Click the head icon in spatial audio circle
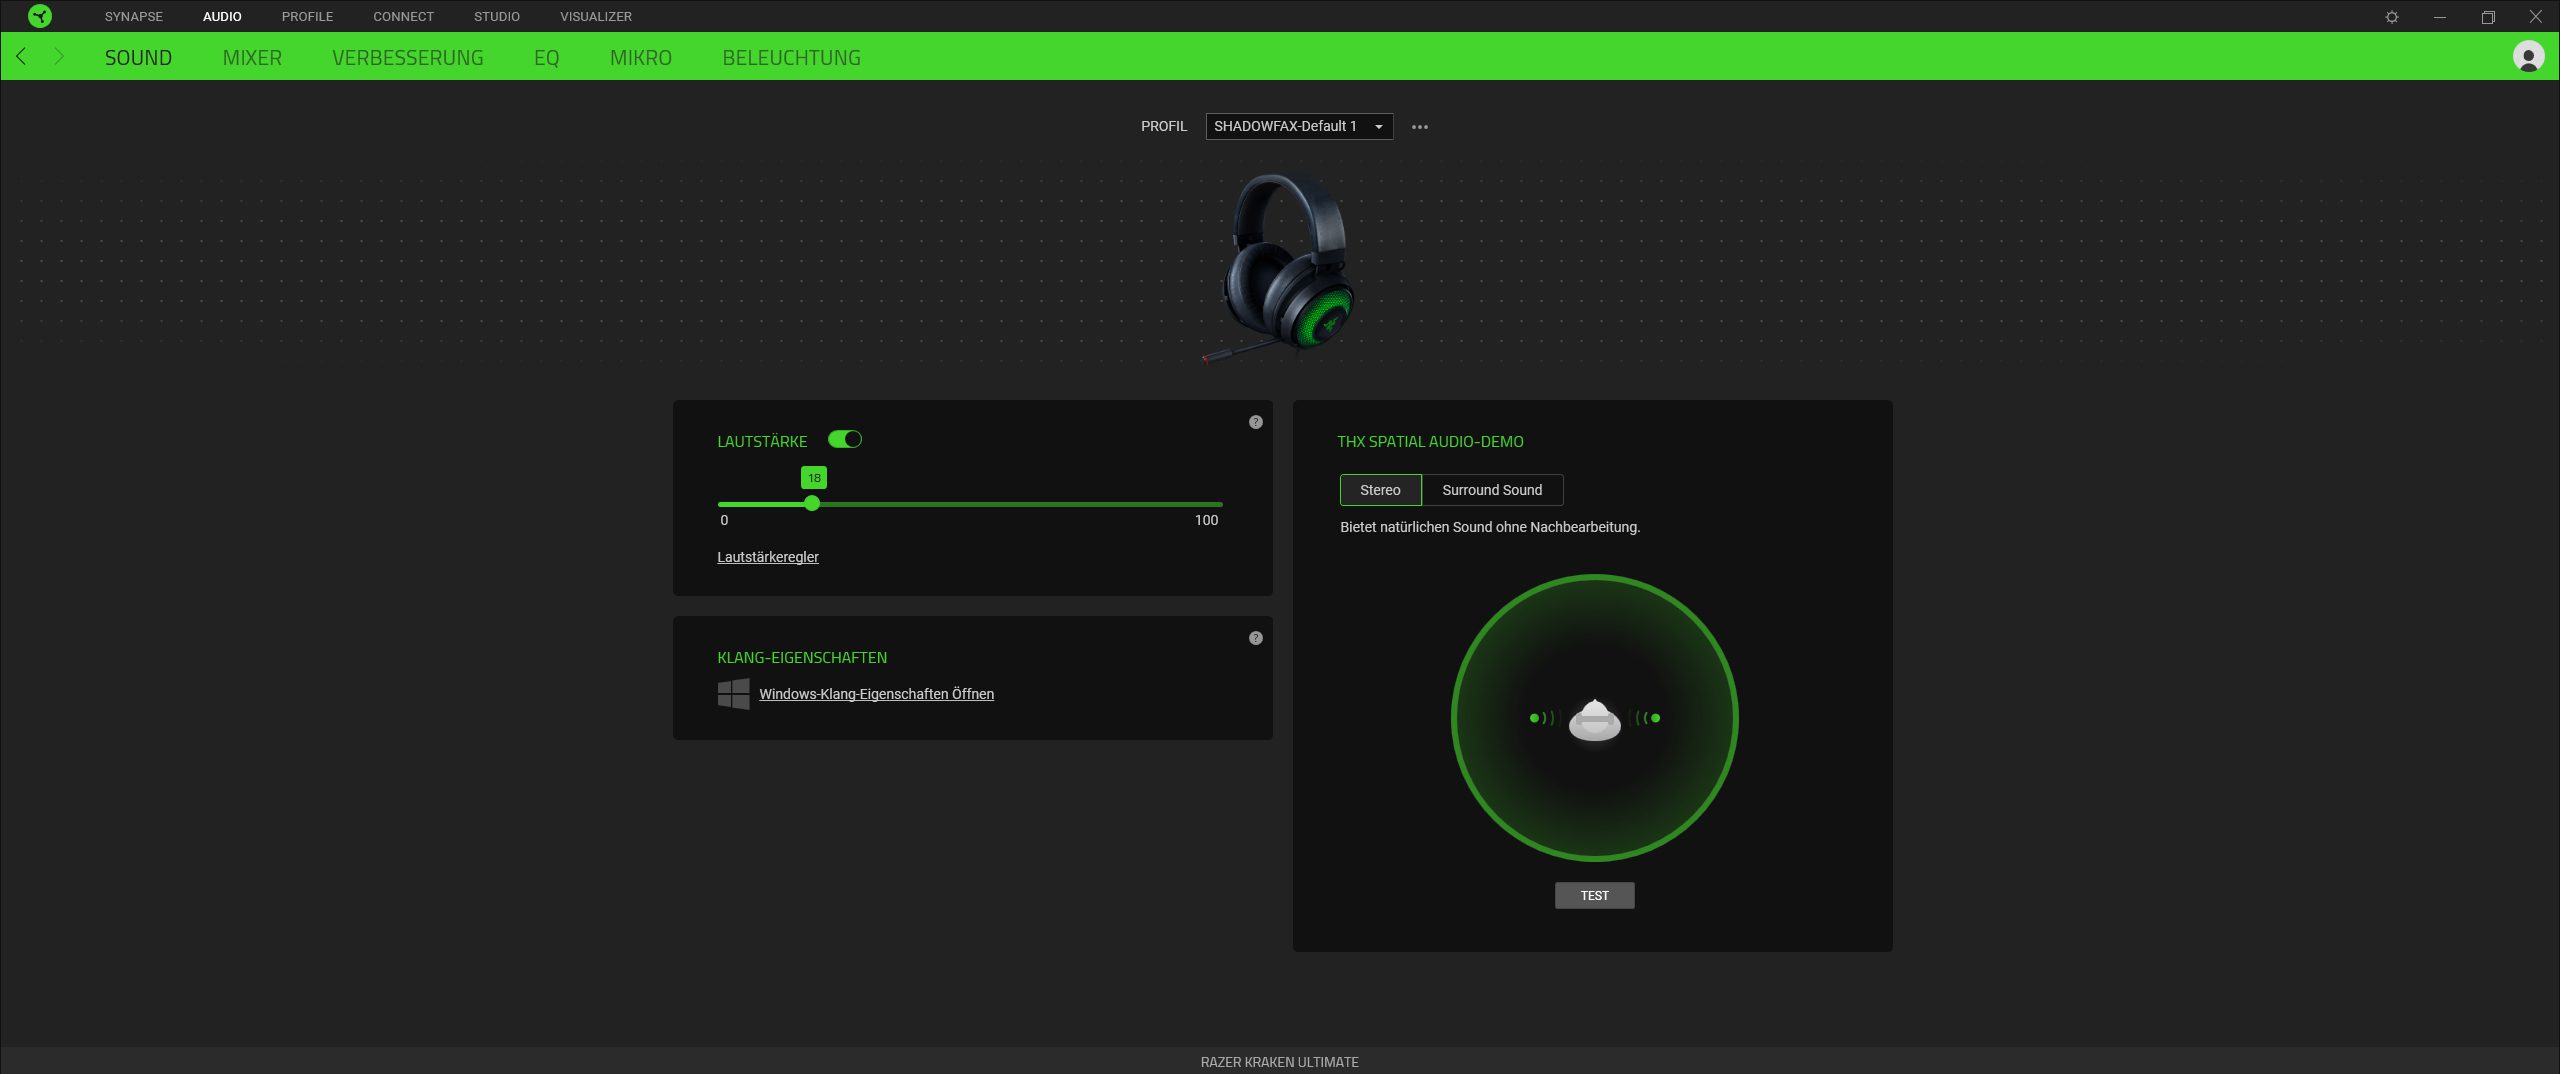This screenshot has width=2560, height=1074. pos(1594,719)
